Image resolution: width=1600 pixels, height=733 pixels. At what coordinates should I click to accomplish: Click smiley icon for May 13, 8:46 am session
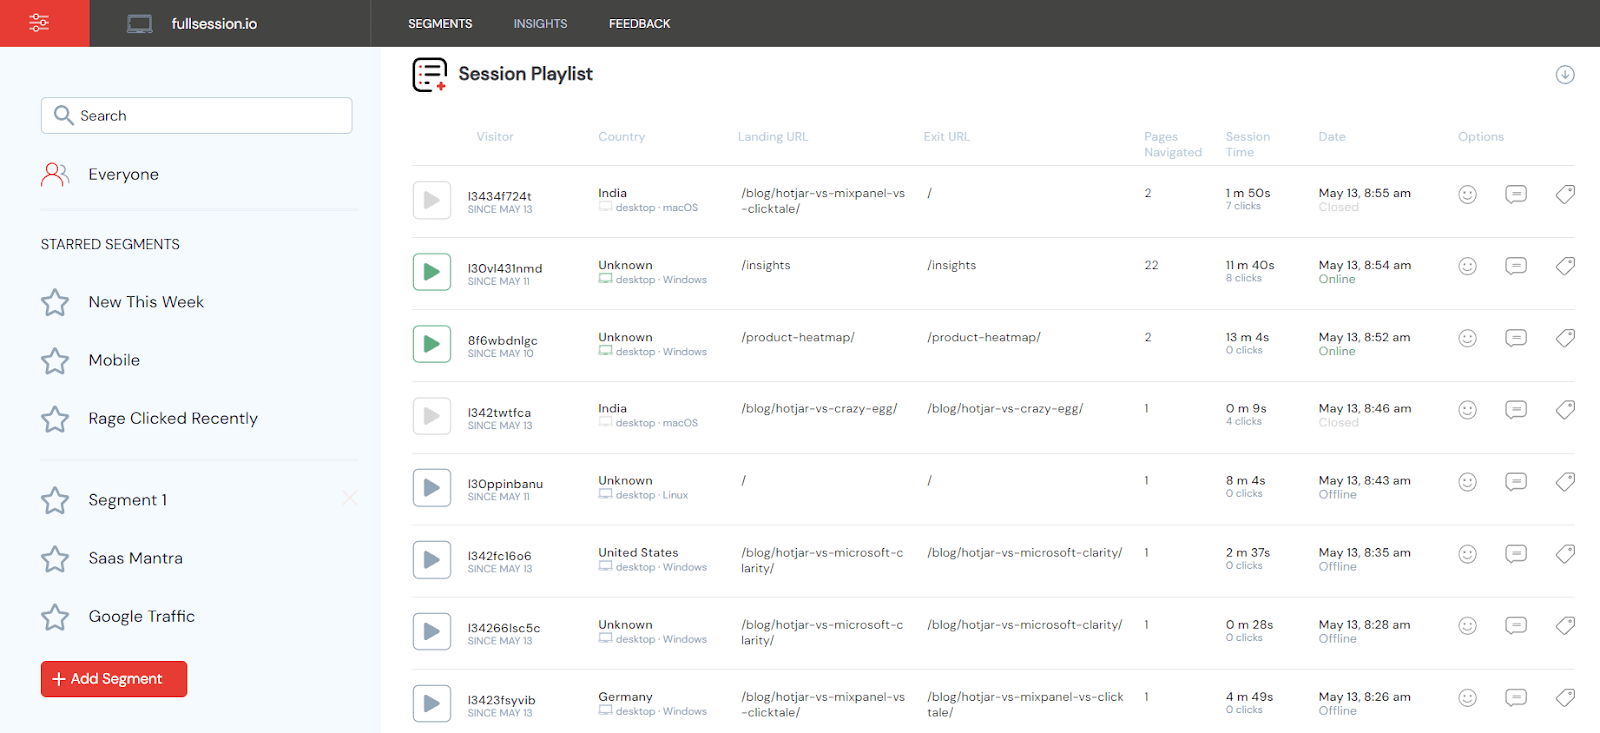(x=1467, y=410)
